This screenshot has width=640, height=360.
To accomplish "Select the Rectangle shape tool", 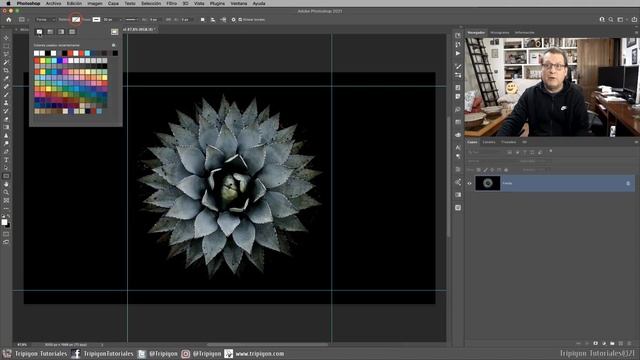I will [x=6, y=176].
